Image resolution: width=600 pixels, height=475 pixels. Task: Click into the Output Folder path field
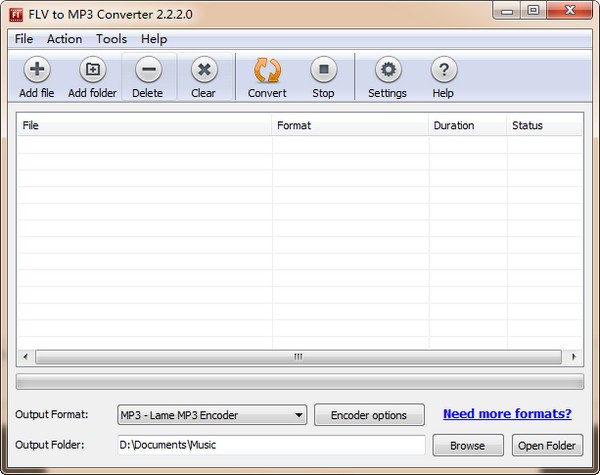(x=271, y=445)
